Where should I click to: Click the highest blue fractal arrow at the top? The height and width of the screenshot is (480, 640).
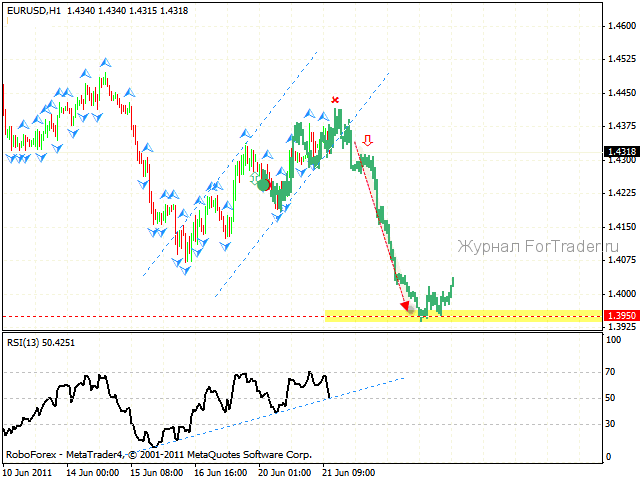[106, 62]
